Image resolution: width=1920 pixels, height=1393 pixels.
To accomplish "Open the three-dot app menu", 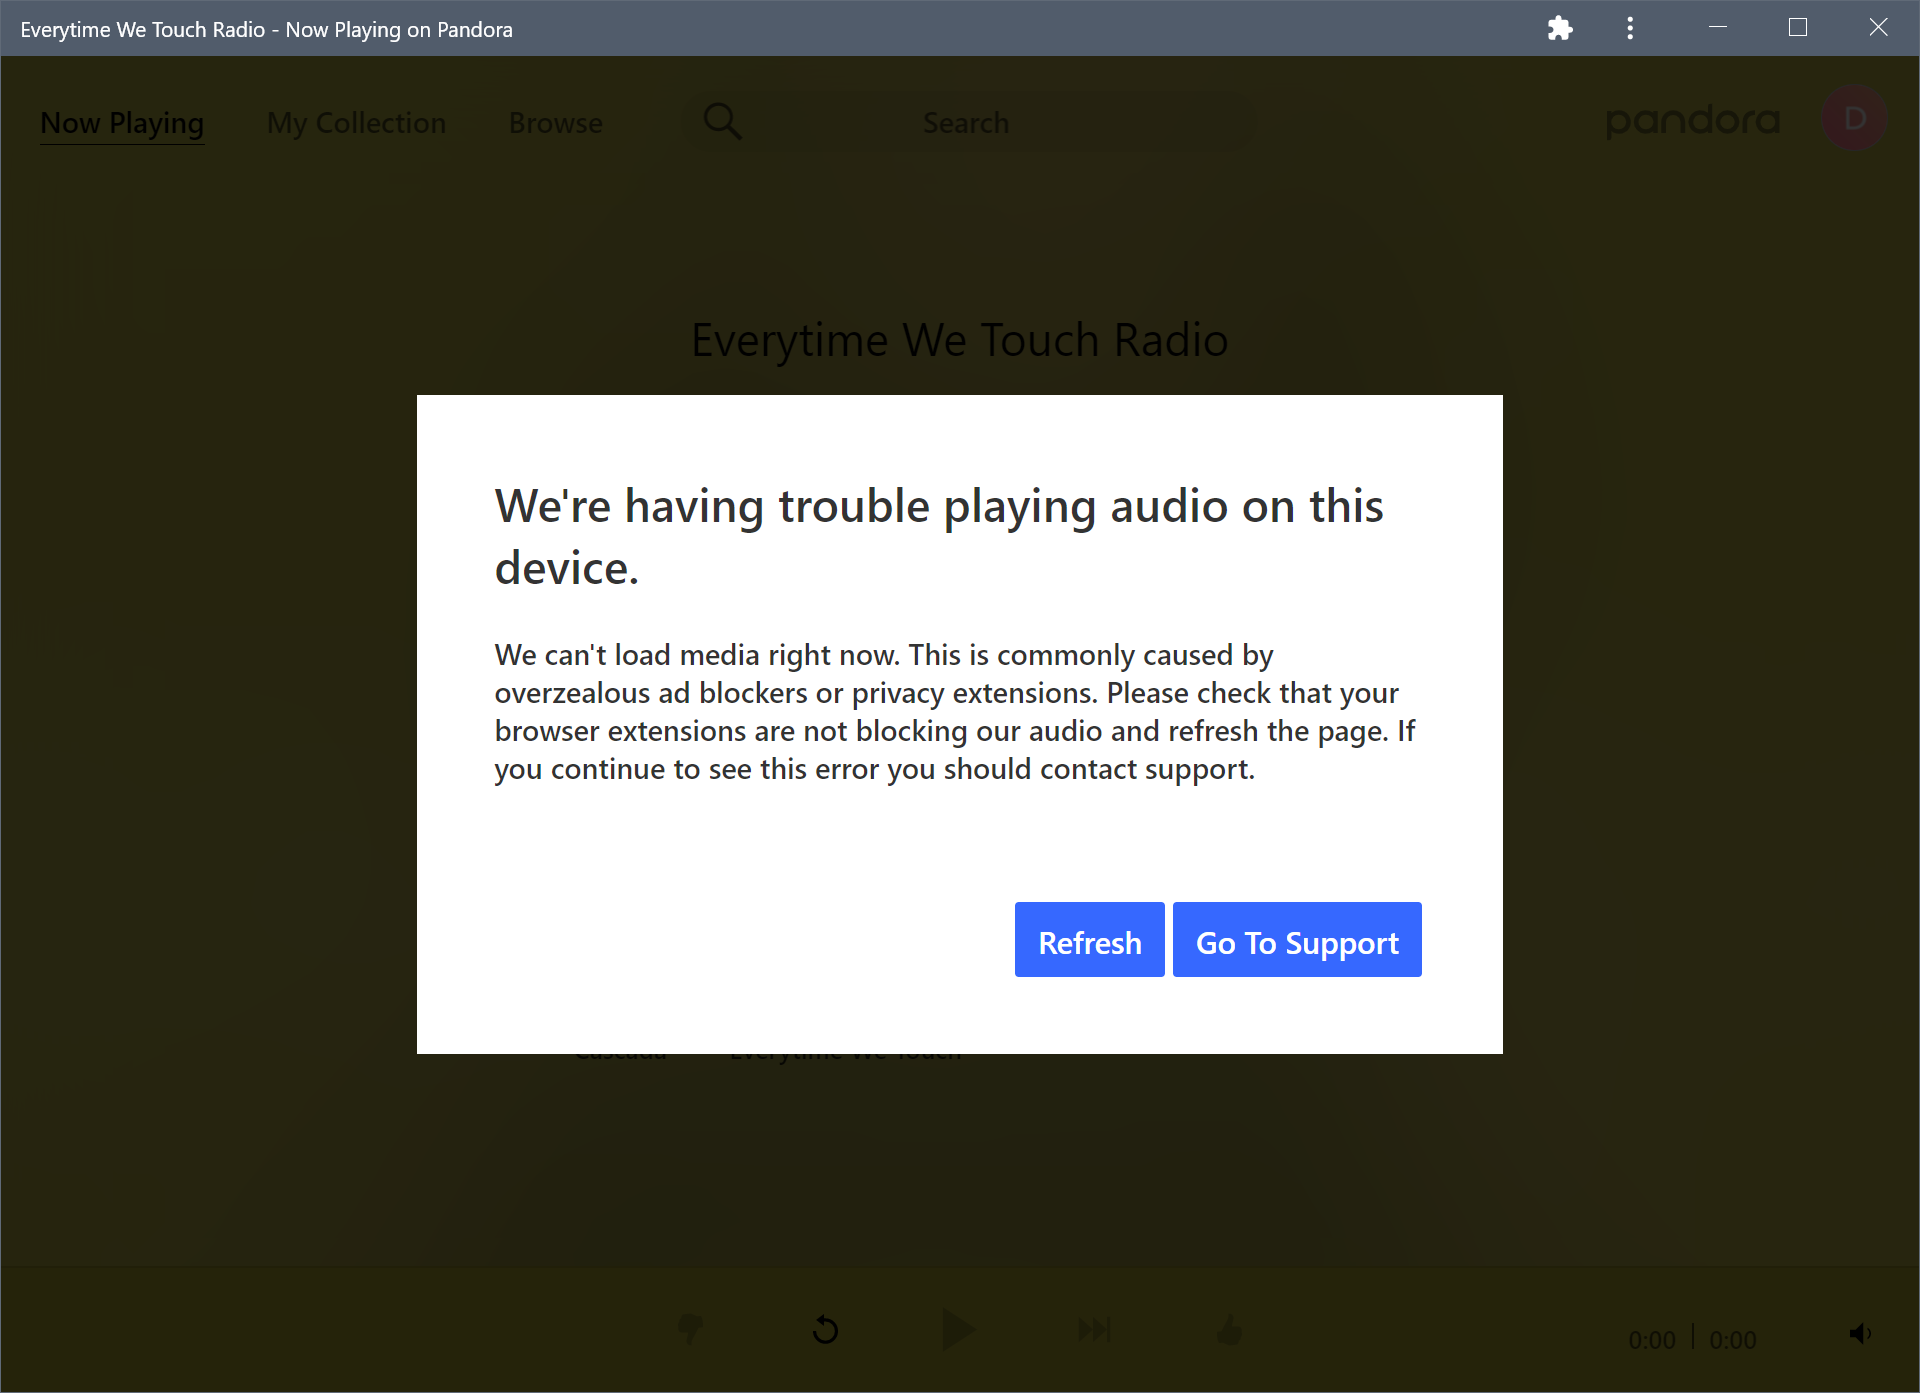I will [1630, 28].
